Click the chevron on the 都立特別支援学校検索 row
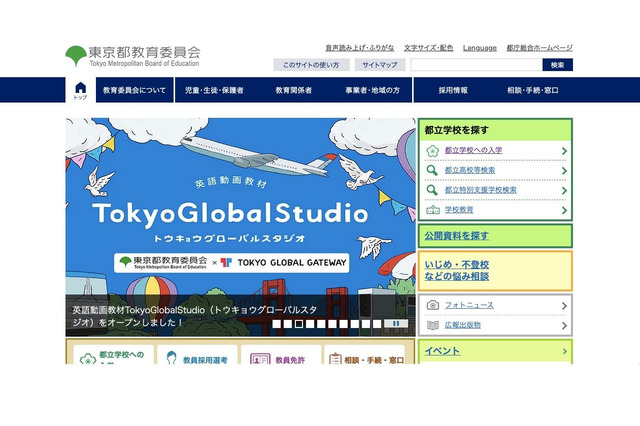640x426 pixels. (564, 191)
